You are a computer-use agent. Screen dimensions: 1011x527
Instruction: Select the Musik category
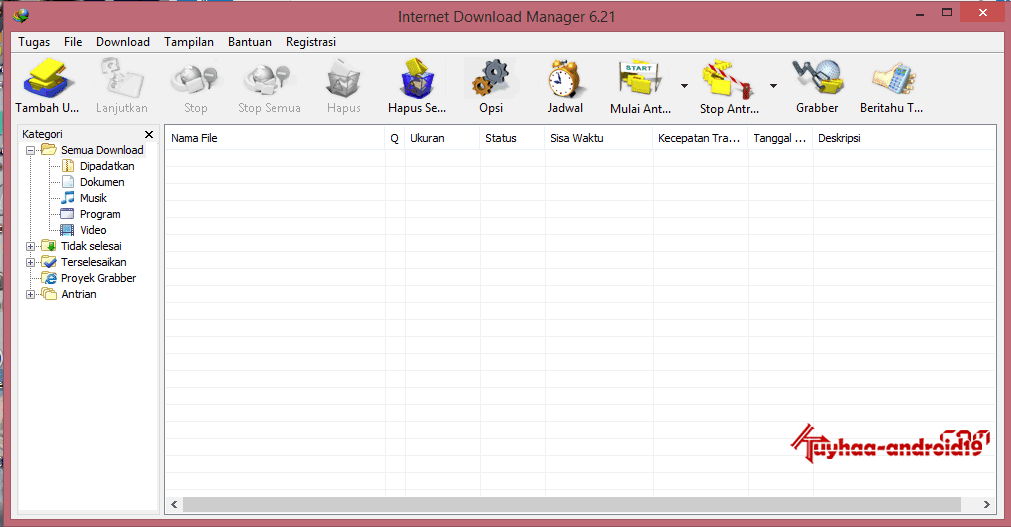pos(93,198)
